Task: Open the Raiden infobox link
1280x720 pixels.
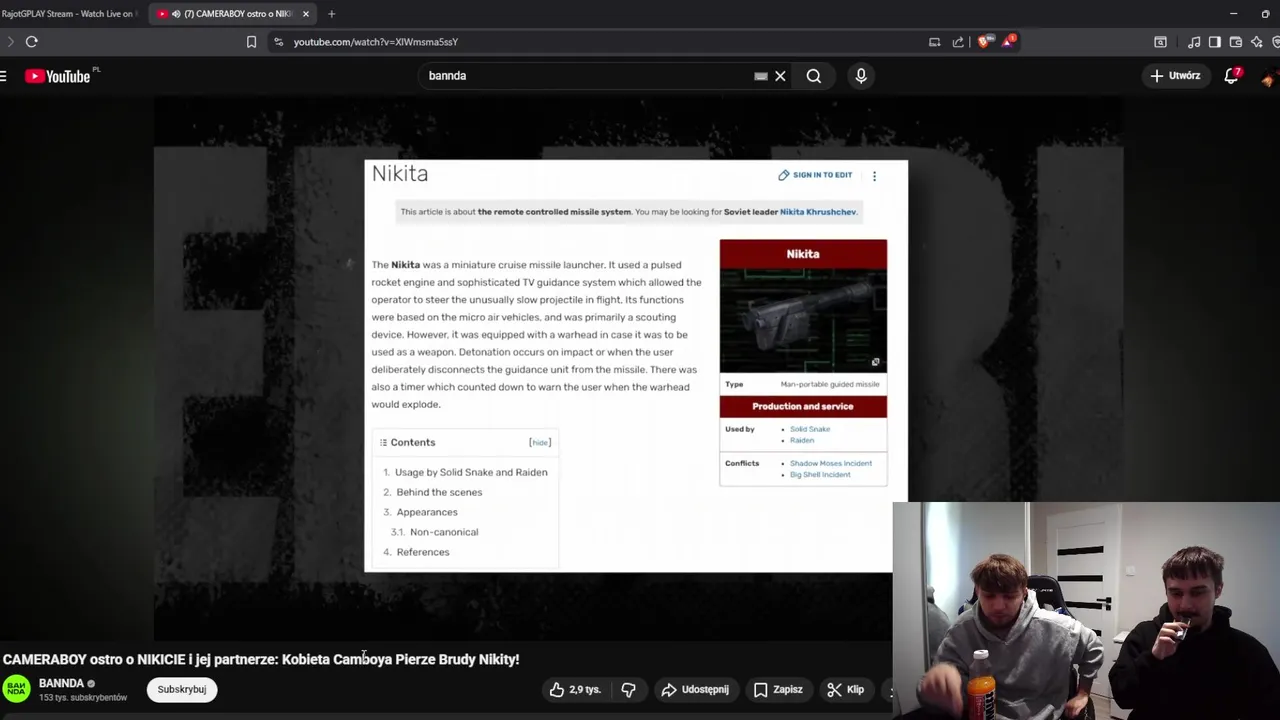Action: [x=802, y=440]
